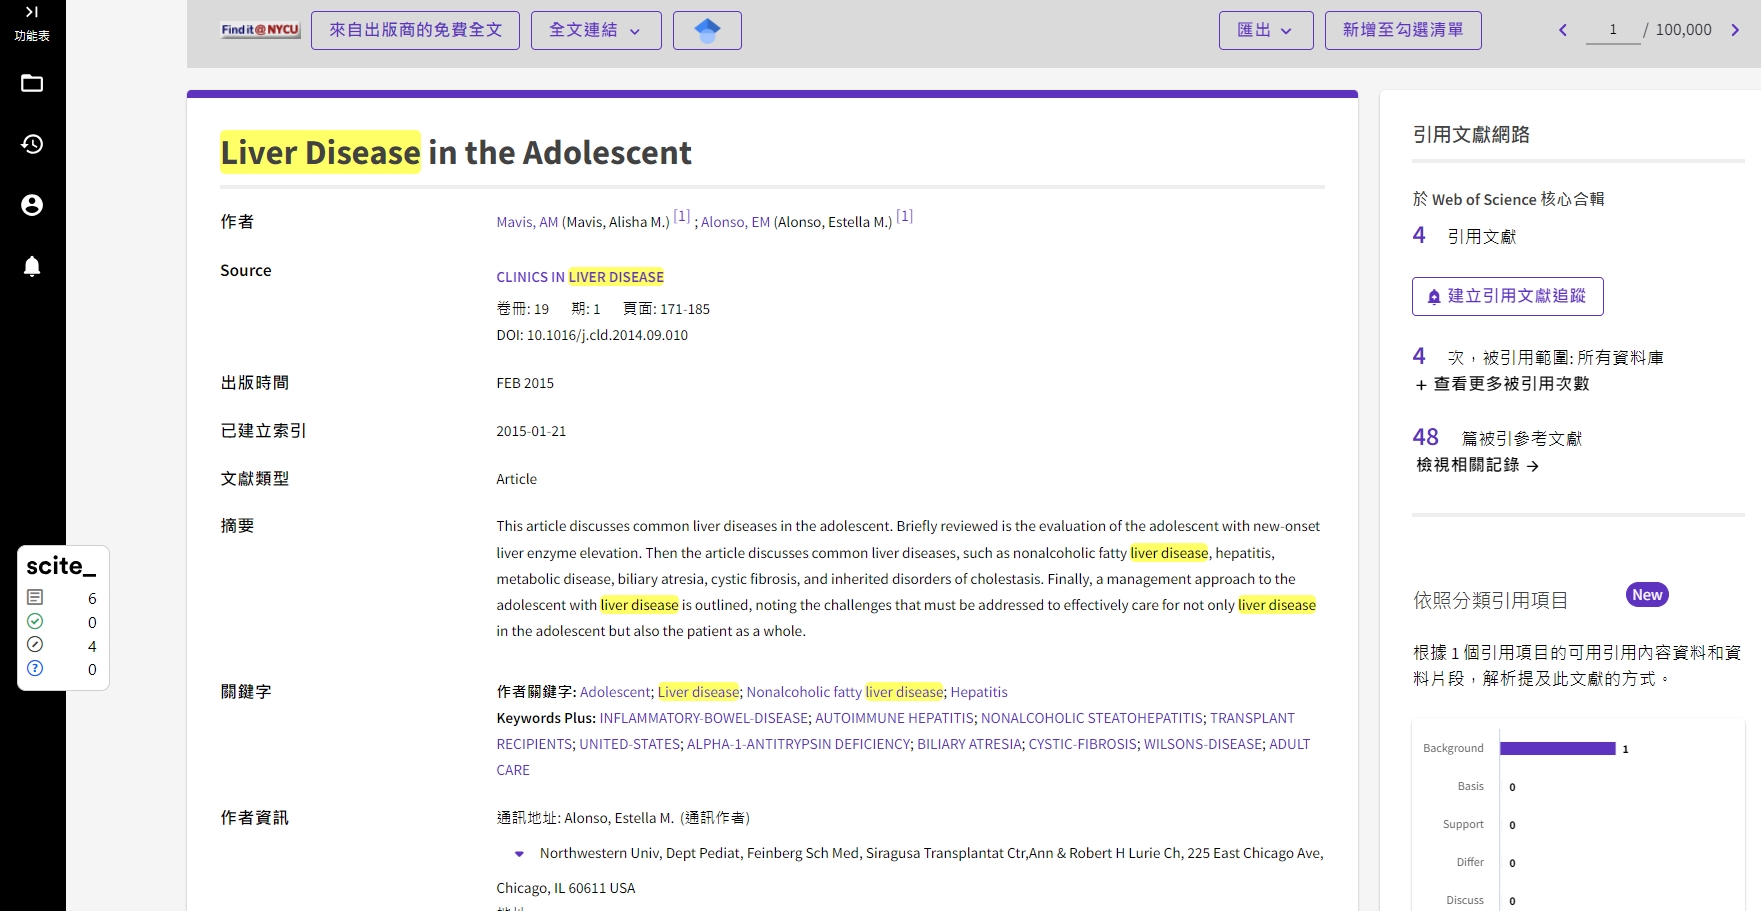This screenshot has height=911, width=1761.
Task: Click 檢視相關記錄 link
Action: (x=1477, y=465)
